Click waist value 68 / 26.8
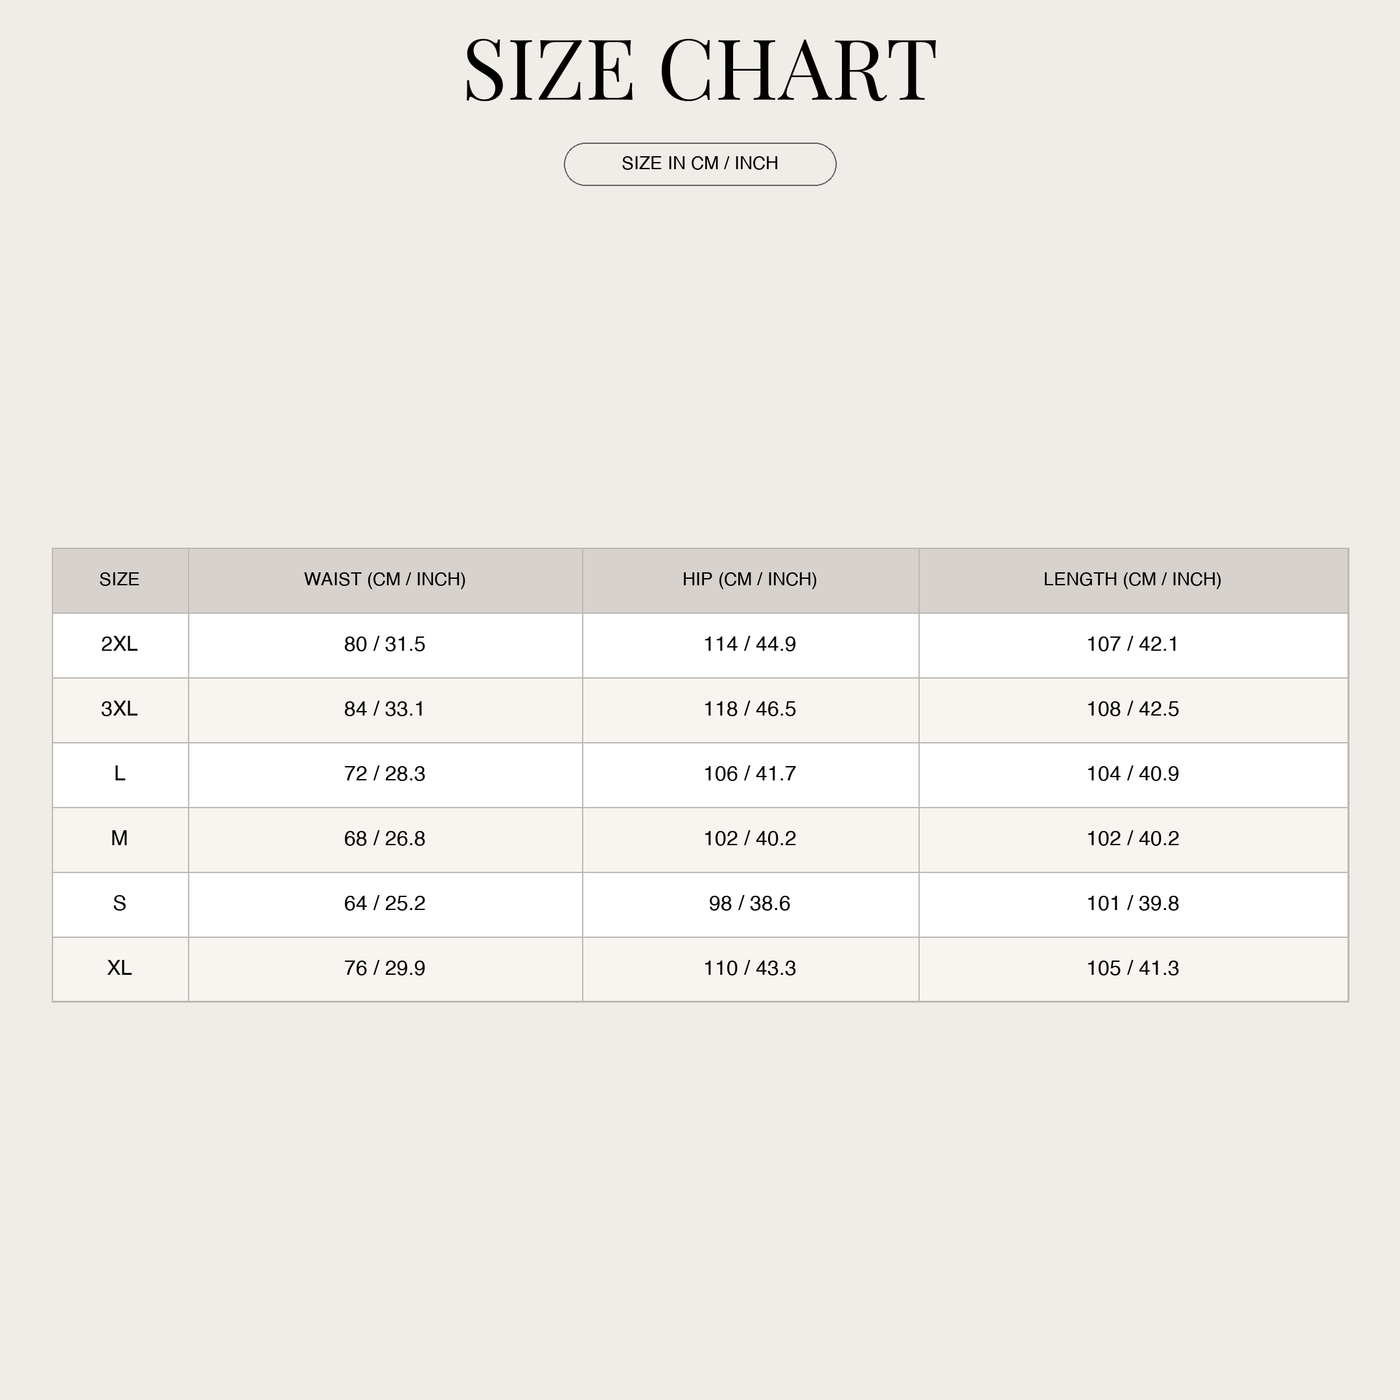Screen dimensions: 1400x1400 pyautogui.click(x=385, y=839)
